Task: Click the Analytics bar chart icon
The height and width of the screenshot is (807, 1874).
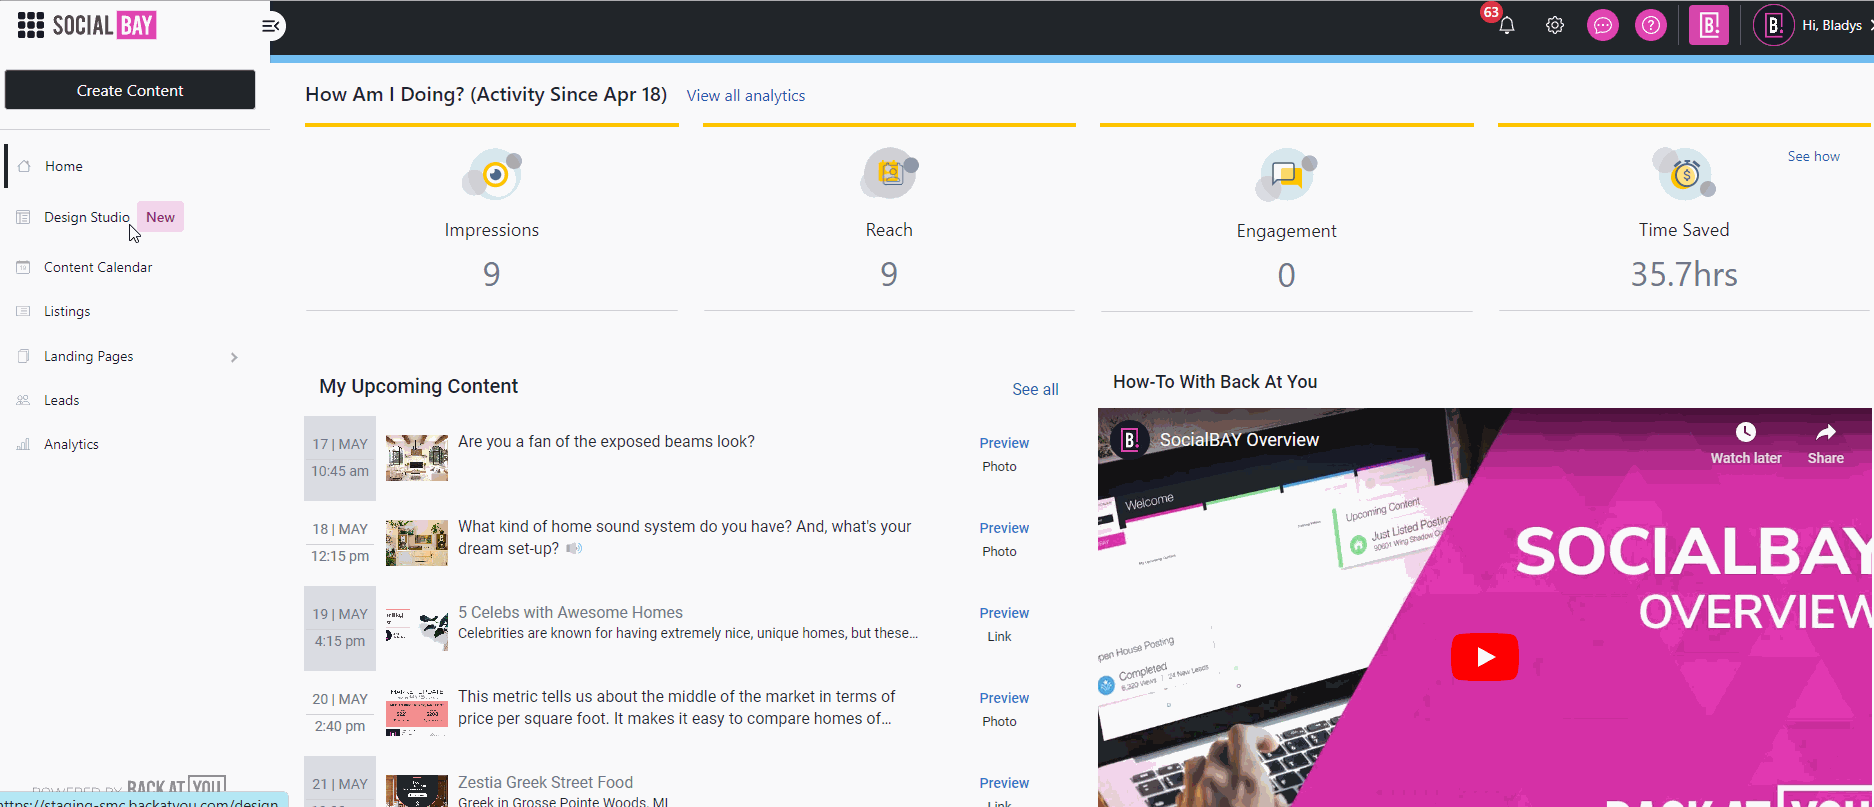Action: [x=23, y=444]
